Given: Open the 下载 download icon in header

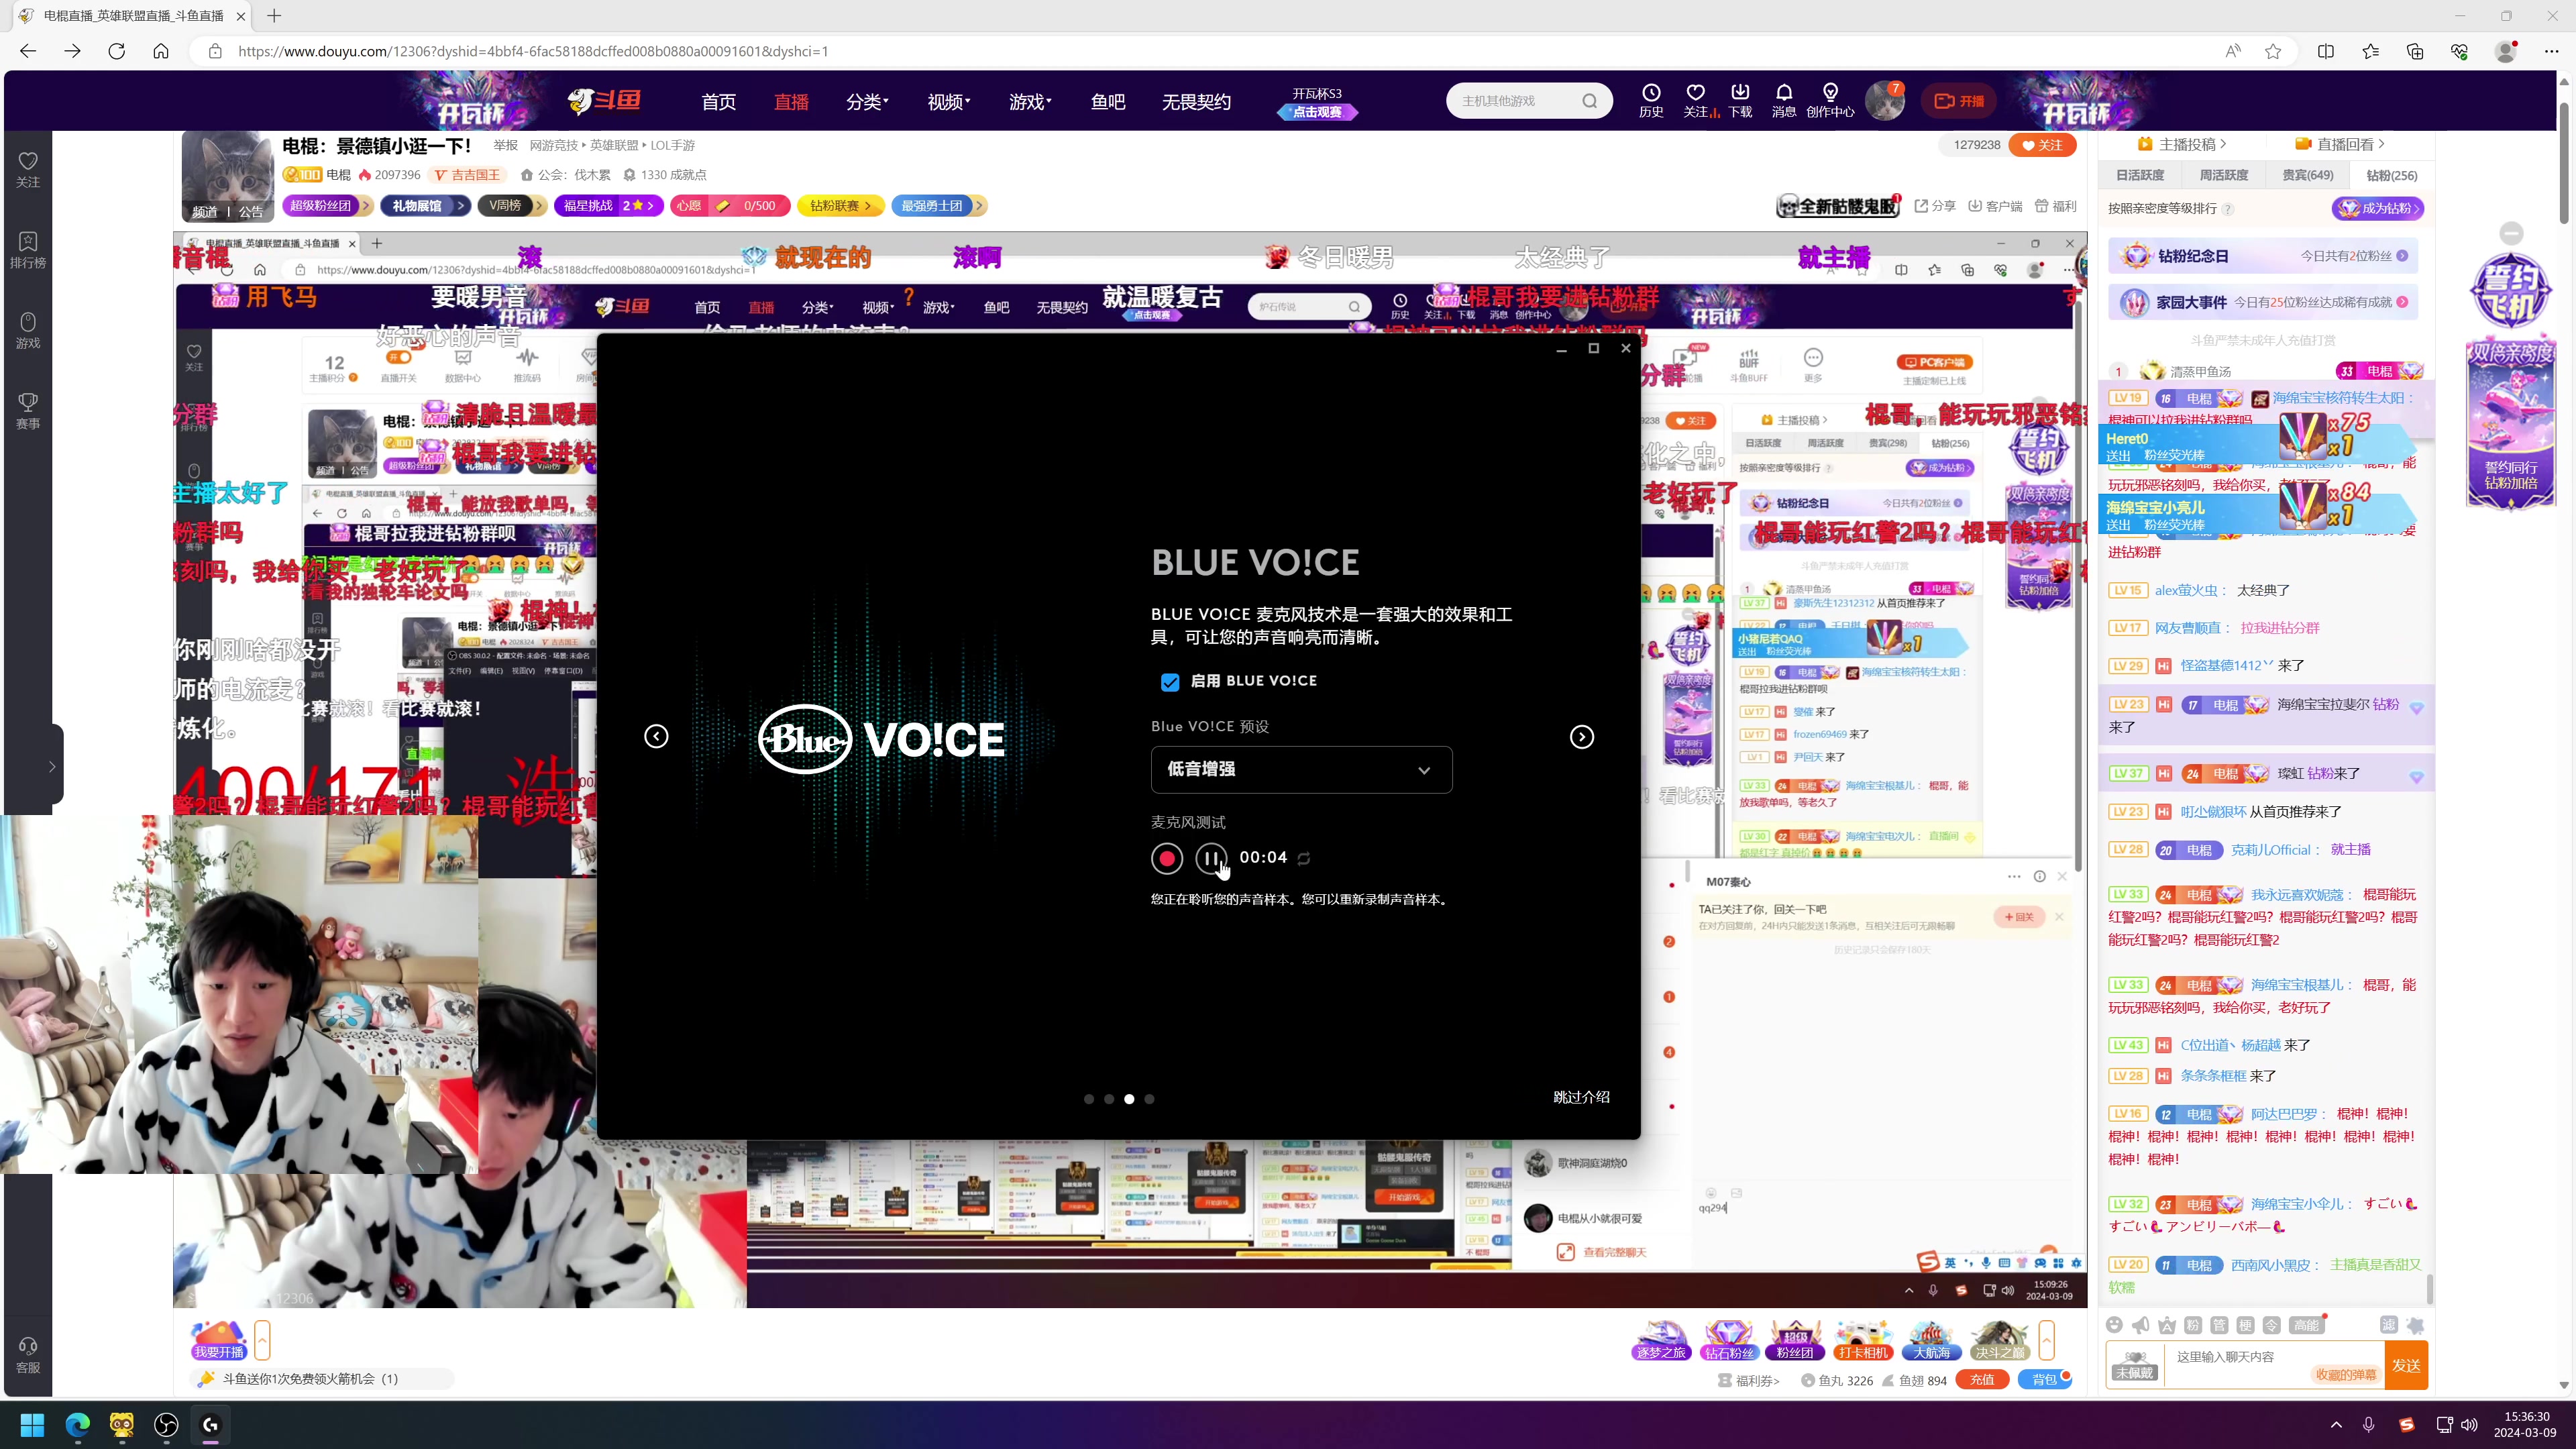Looking at the screenshot, I should click(1740, 100).
